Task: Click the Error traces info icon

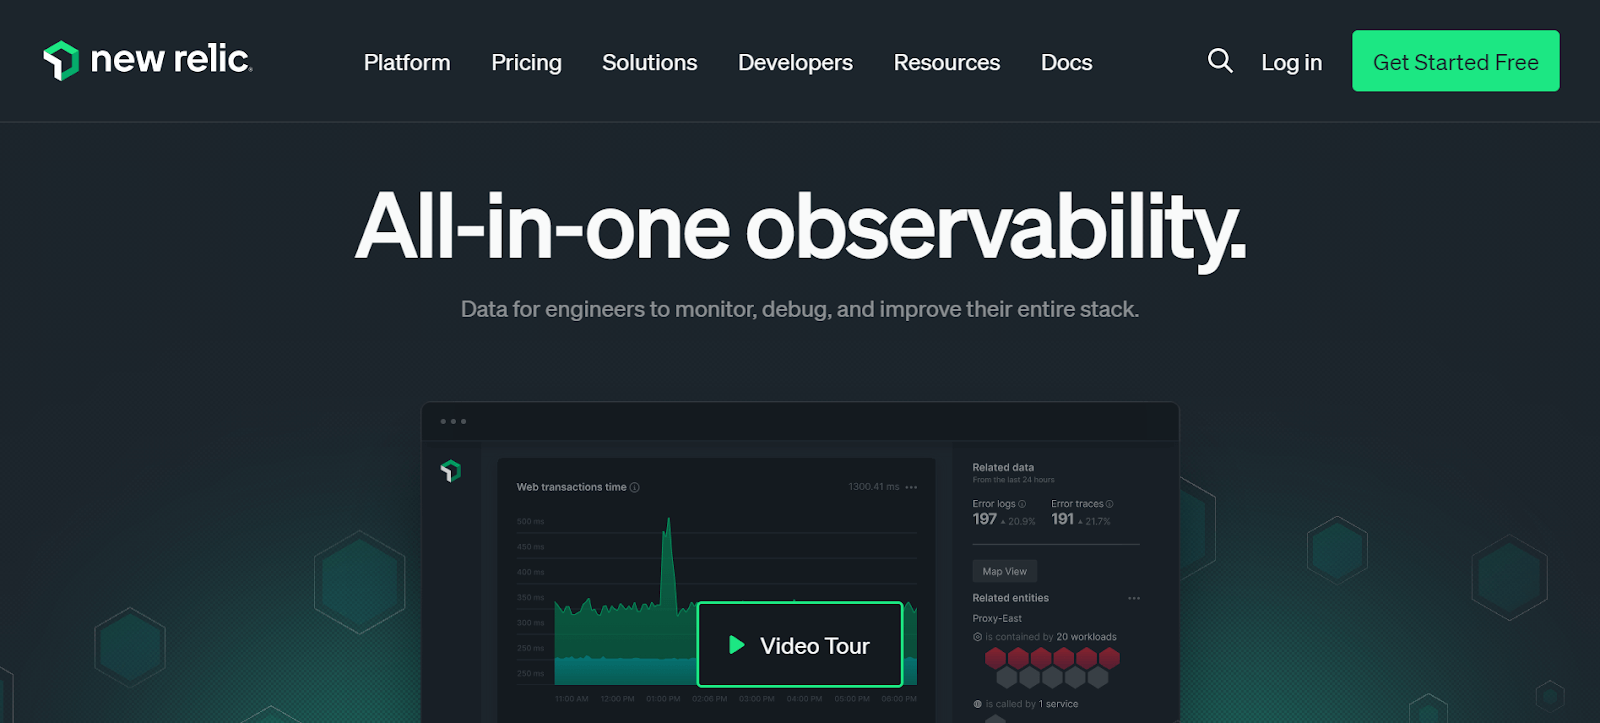Action: pos(1110,504)
